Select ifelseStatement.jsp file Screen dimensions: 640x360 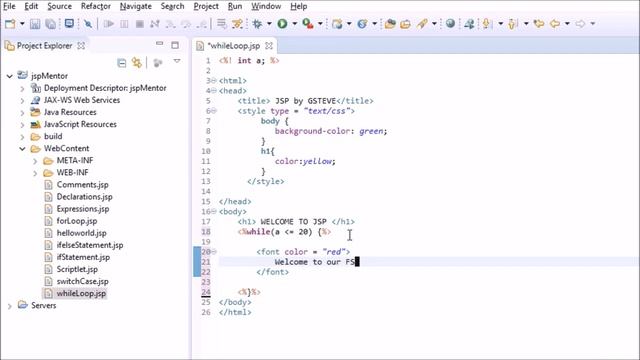[90, 245]
